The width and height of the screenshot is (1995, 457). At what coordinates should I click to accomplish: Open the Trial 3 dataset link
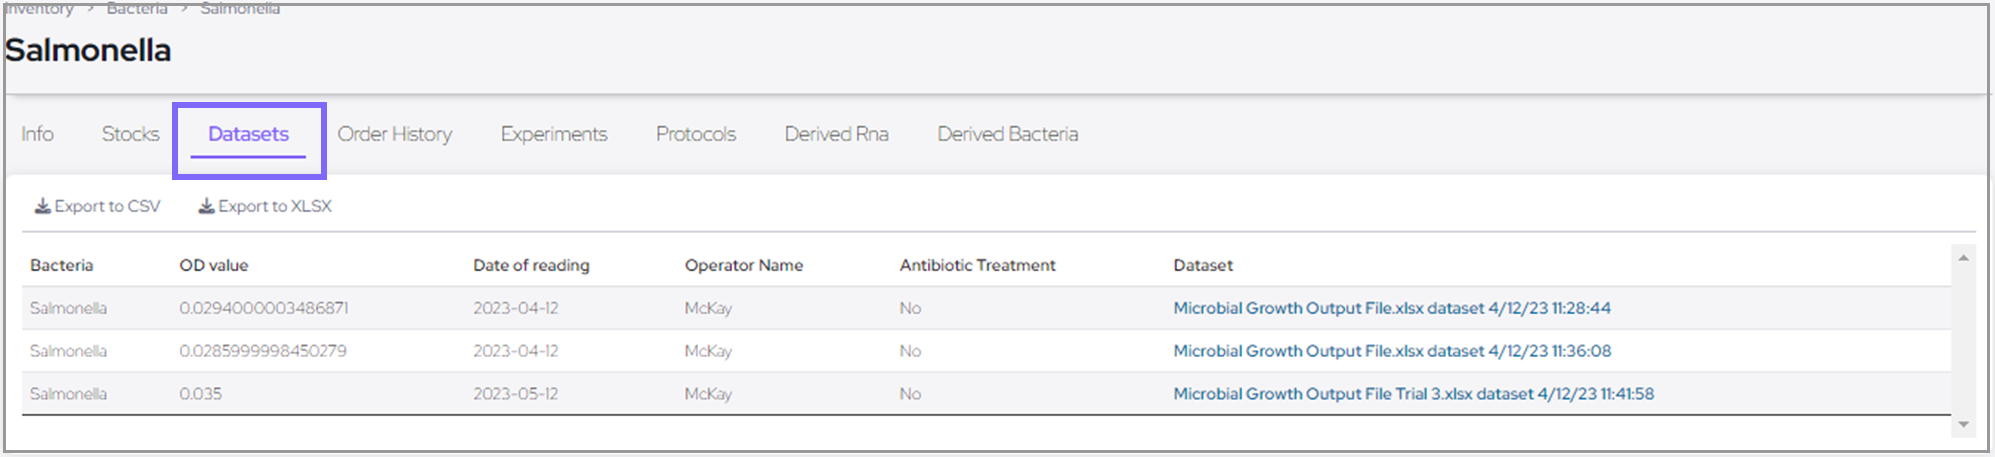1413,394
